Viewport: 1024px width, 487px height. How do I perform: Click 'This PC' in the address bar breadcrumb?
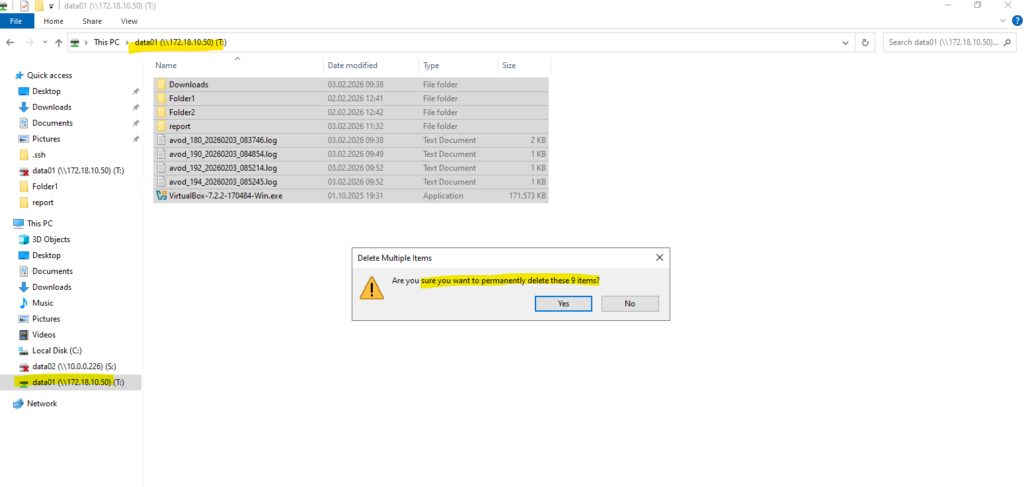tap(106, 42)
